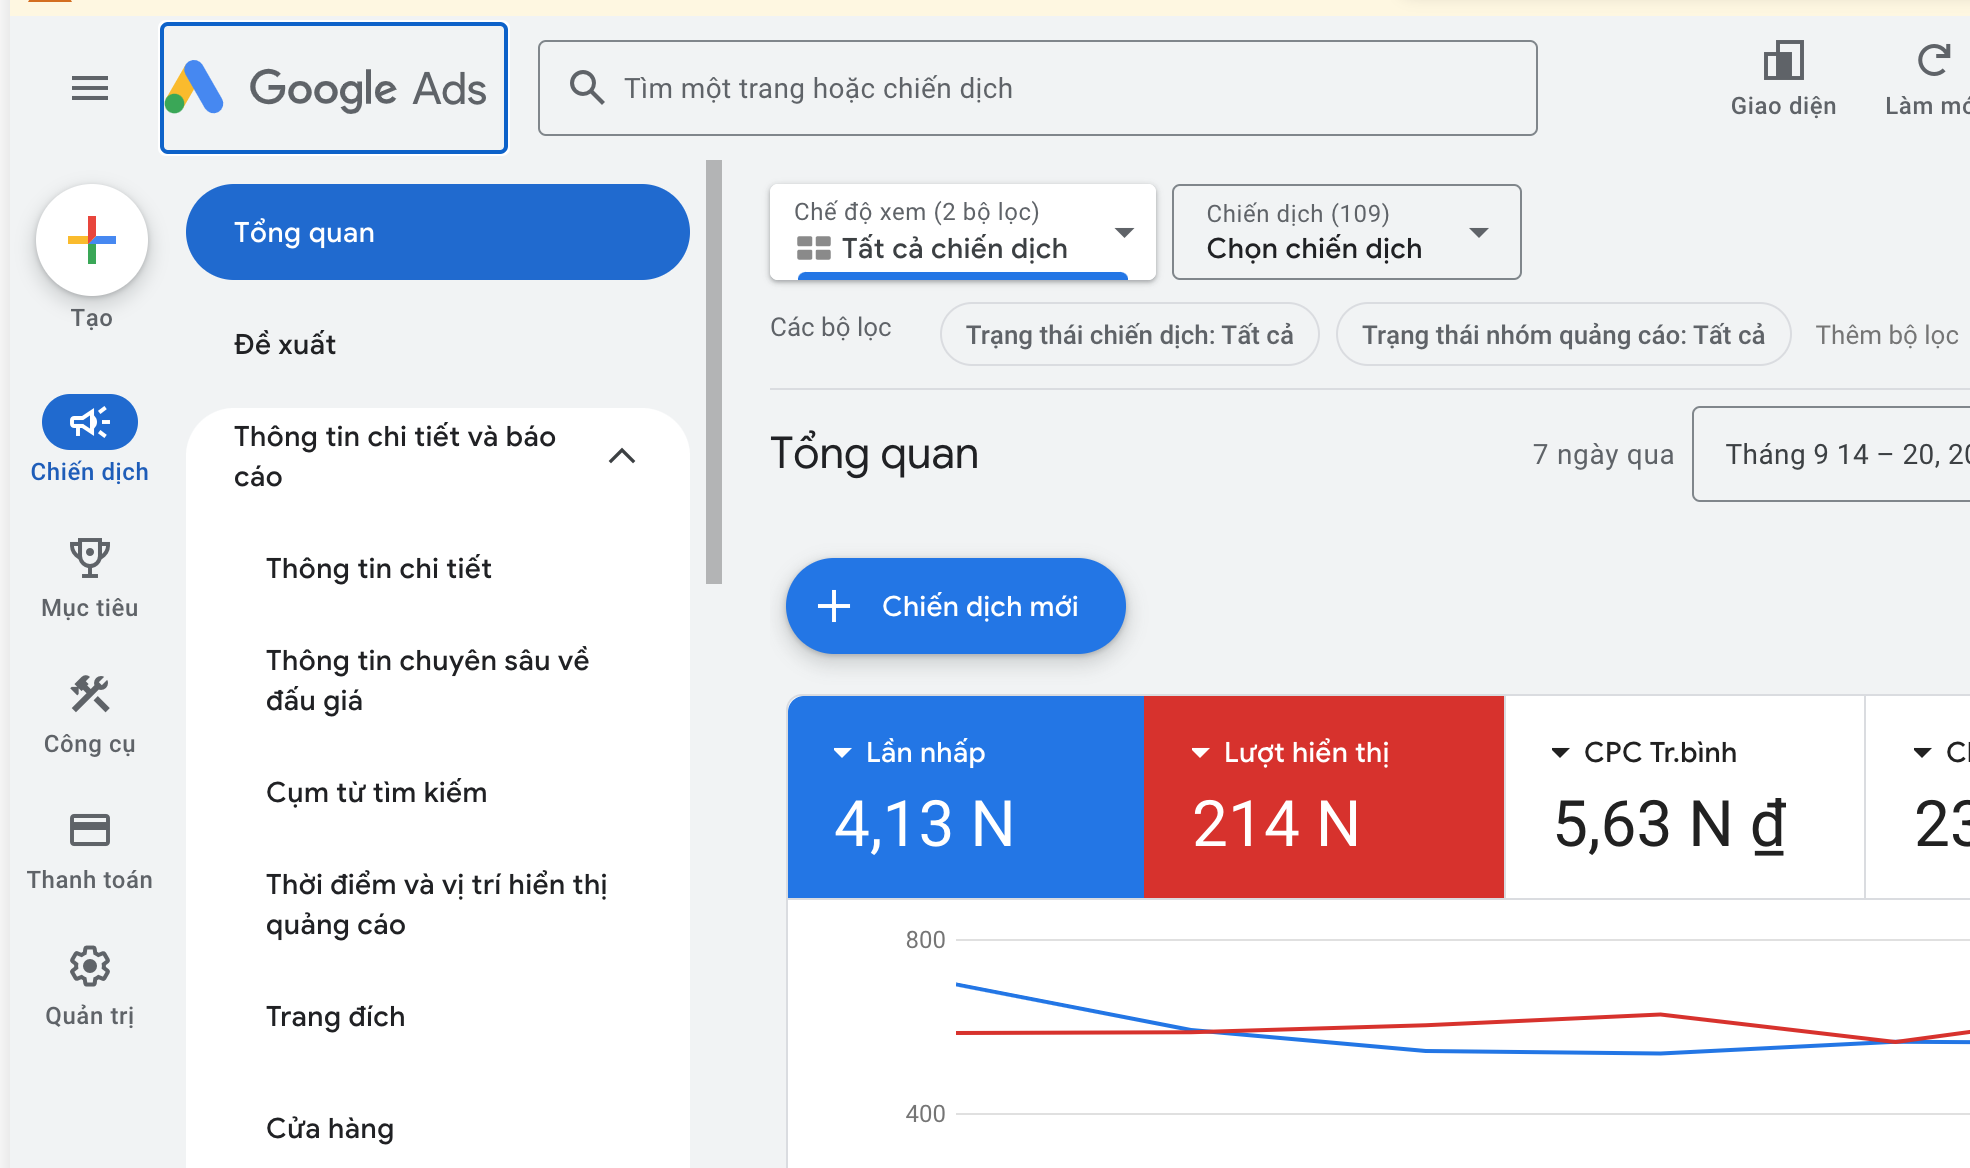
Task: Open the Chọn chiến dịch dropdown
Action: tap(1346, 232)
